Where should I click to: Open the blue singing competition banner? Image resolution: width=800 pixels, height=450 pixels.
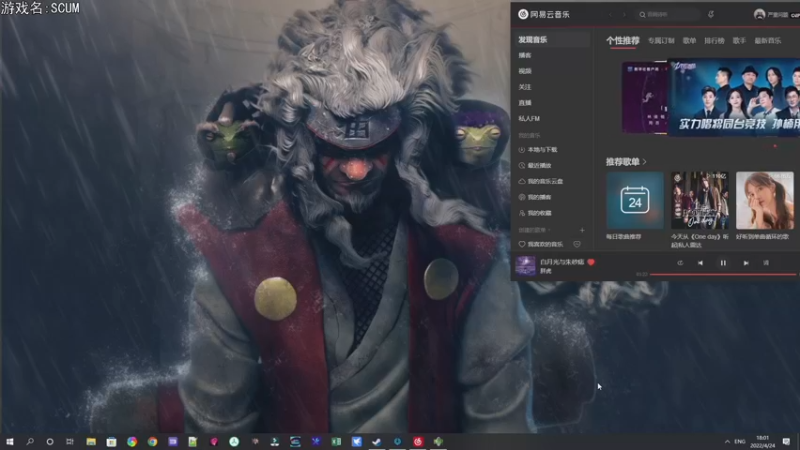(734, 97)
